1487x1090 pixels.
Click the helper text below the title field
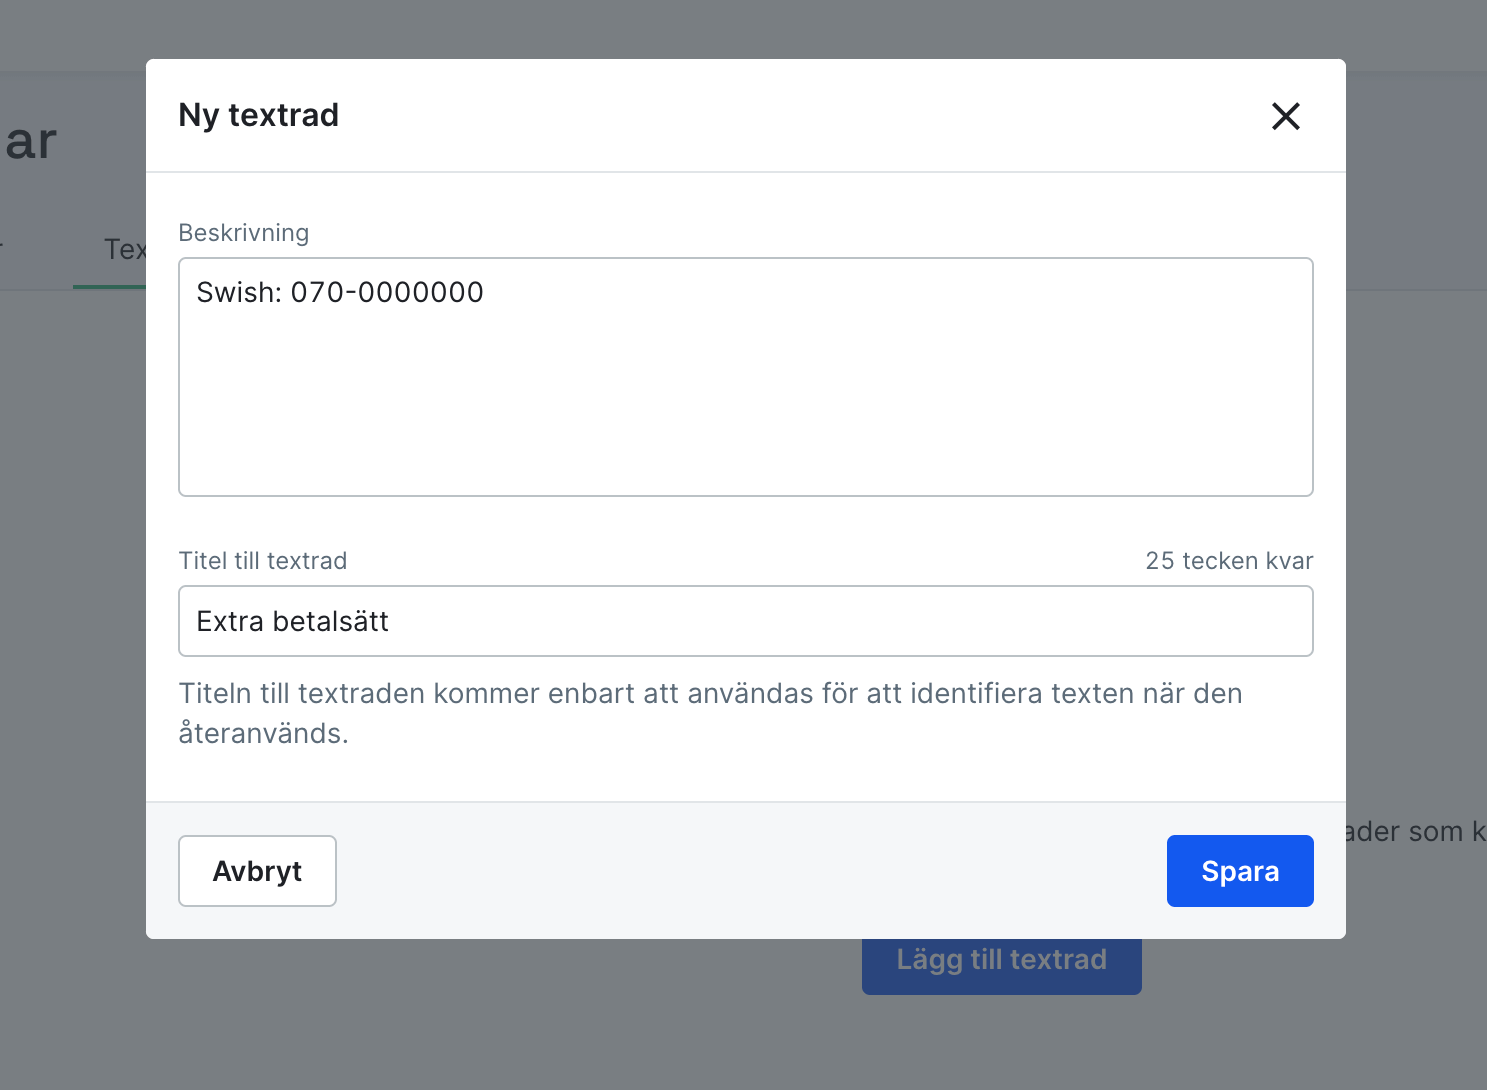coord(709,713)
